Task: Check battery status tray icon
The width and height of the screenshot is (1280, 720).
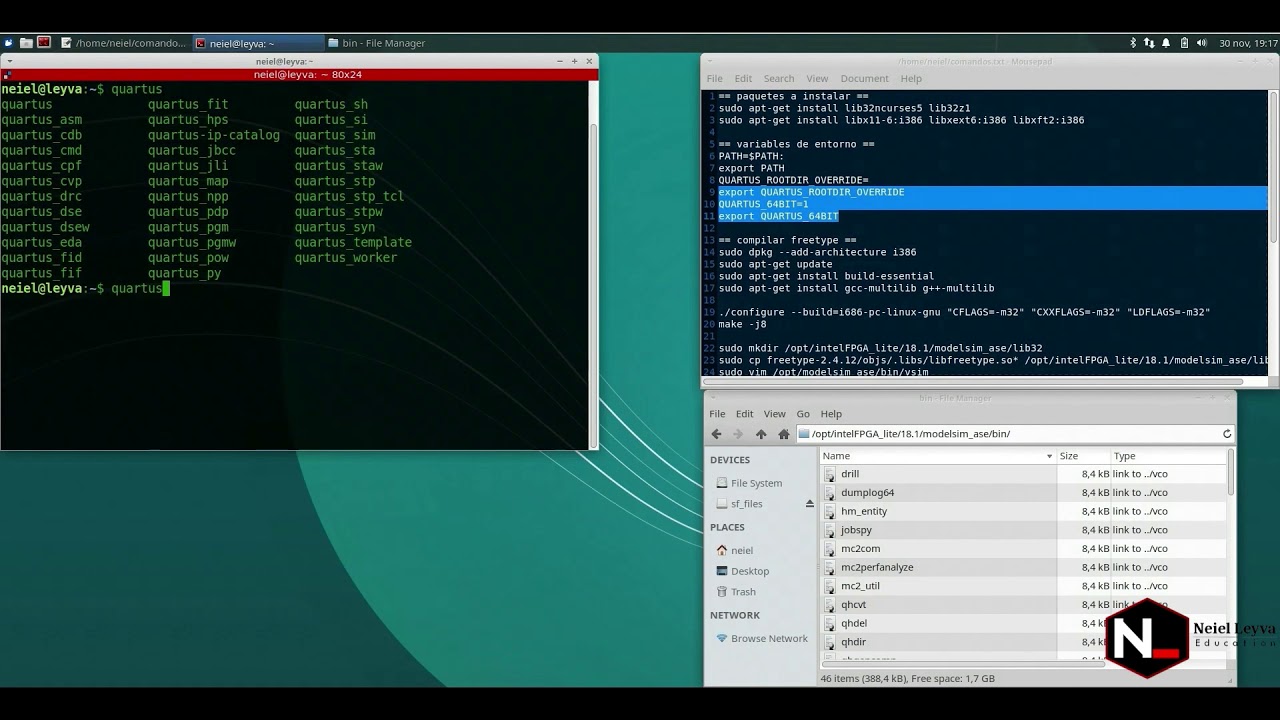Action: click(1184, 43)
